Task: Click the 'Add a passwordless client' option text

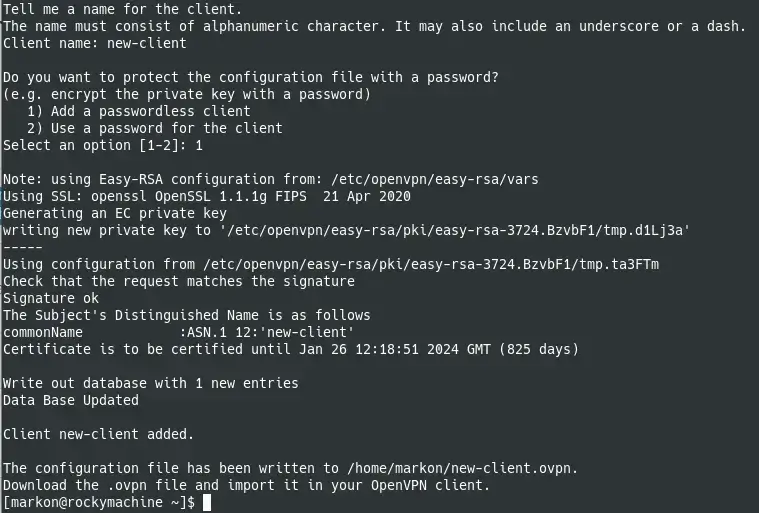Action: point(151,111)
